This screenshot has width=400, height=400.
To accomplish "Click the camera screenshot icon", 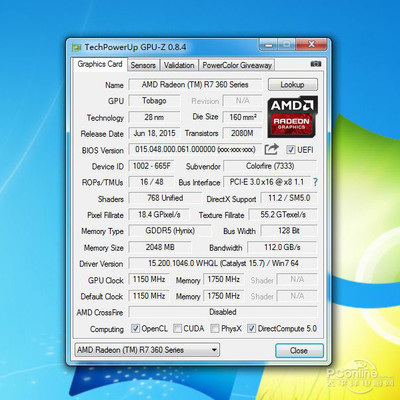I will pyautogui.click(x=316, y=64).
